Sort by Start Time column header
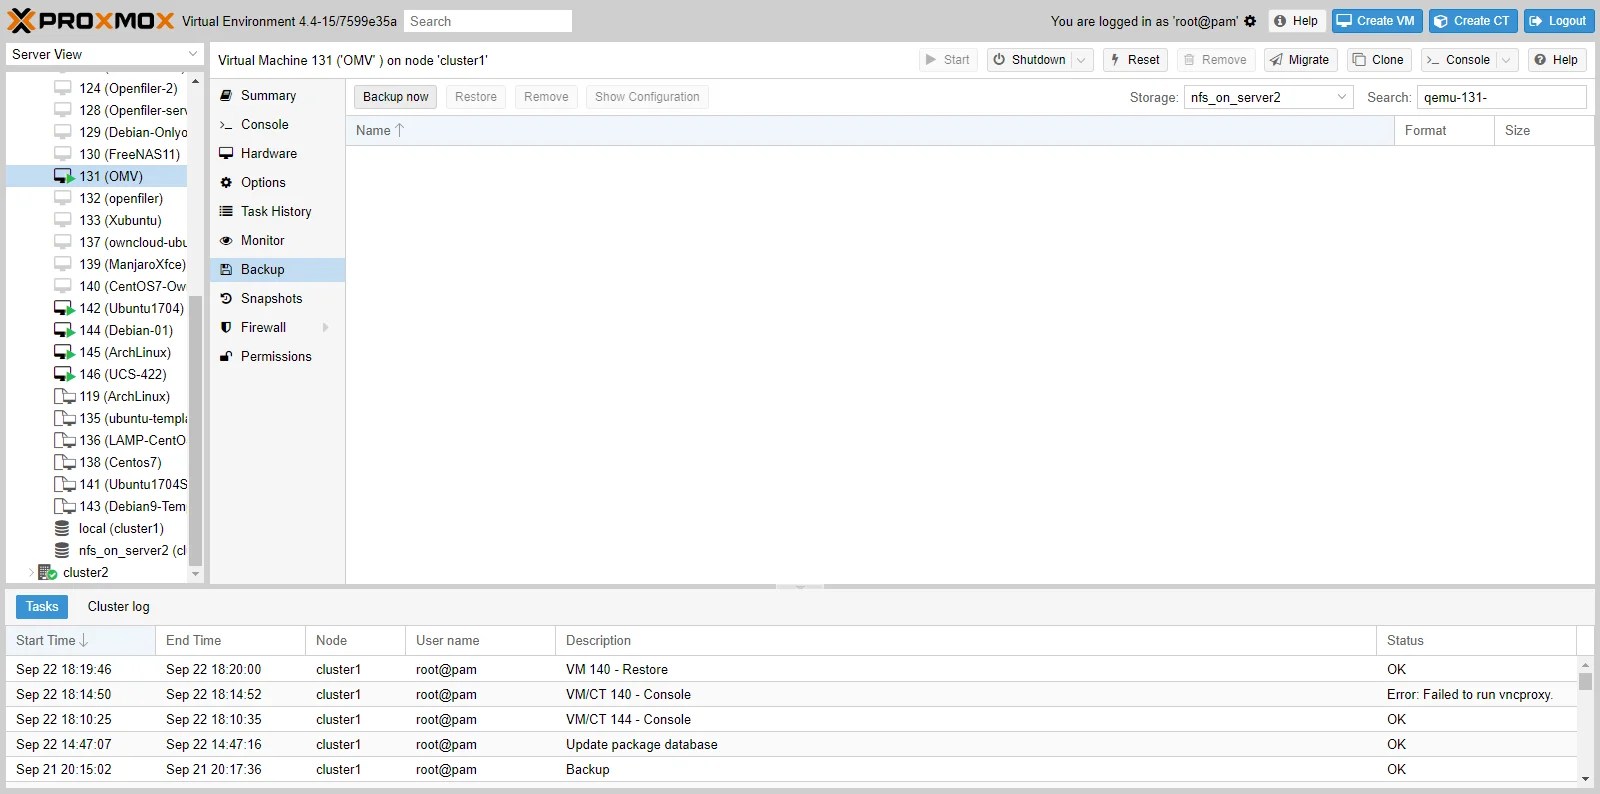Viewport: 1600px width, 794px height. click(80, 640)
